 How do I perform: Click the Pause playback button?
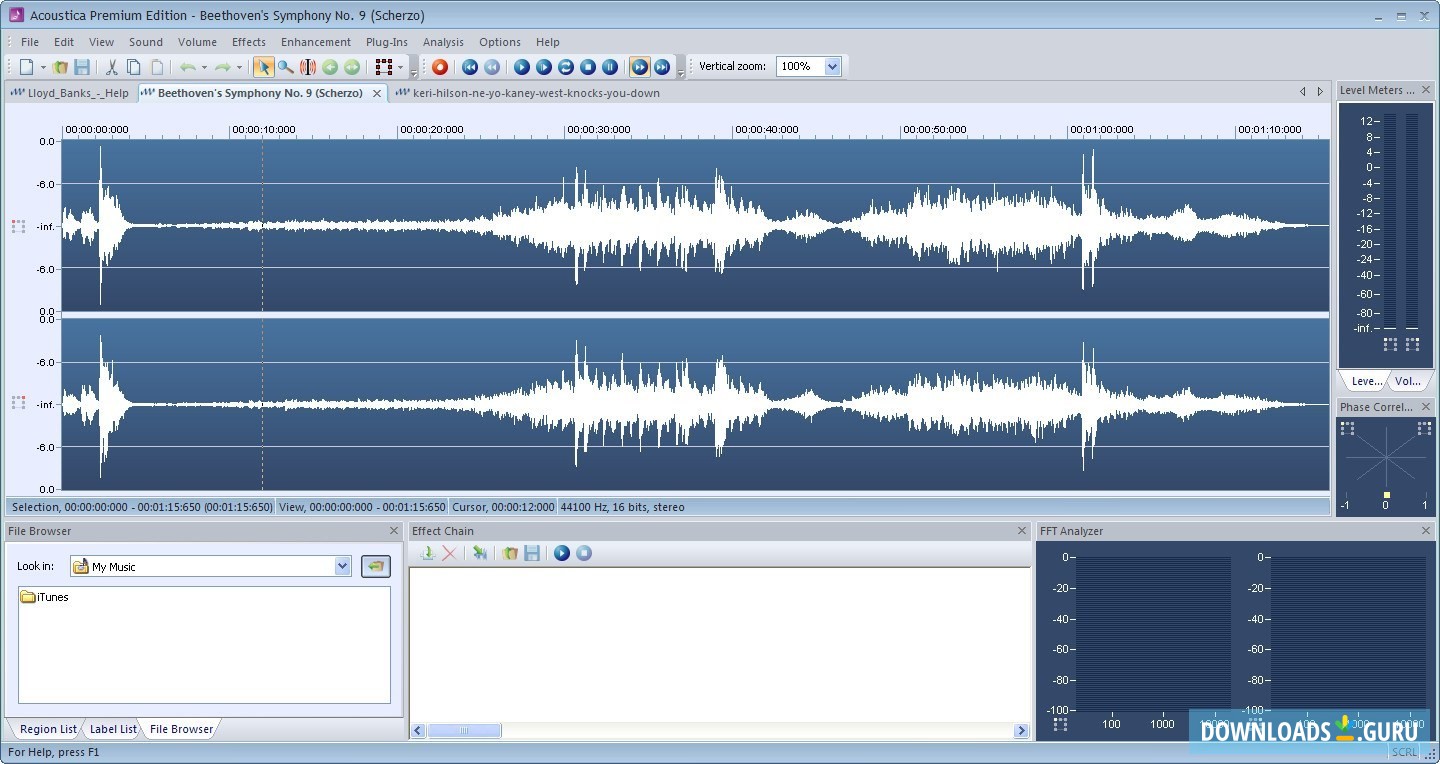(x=610, y=67)
